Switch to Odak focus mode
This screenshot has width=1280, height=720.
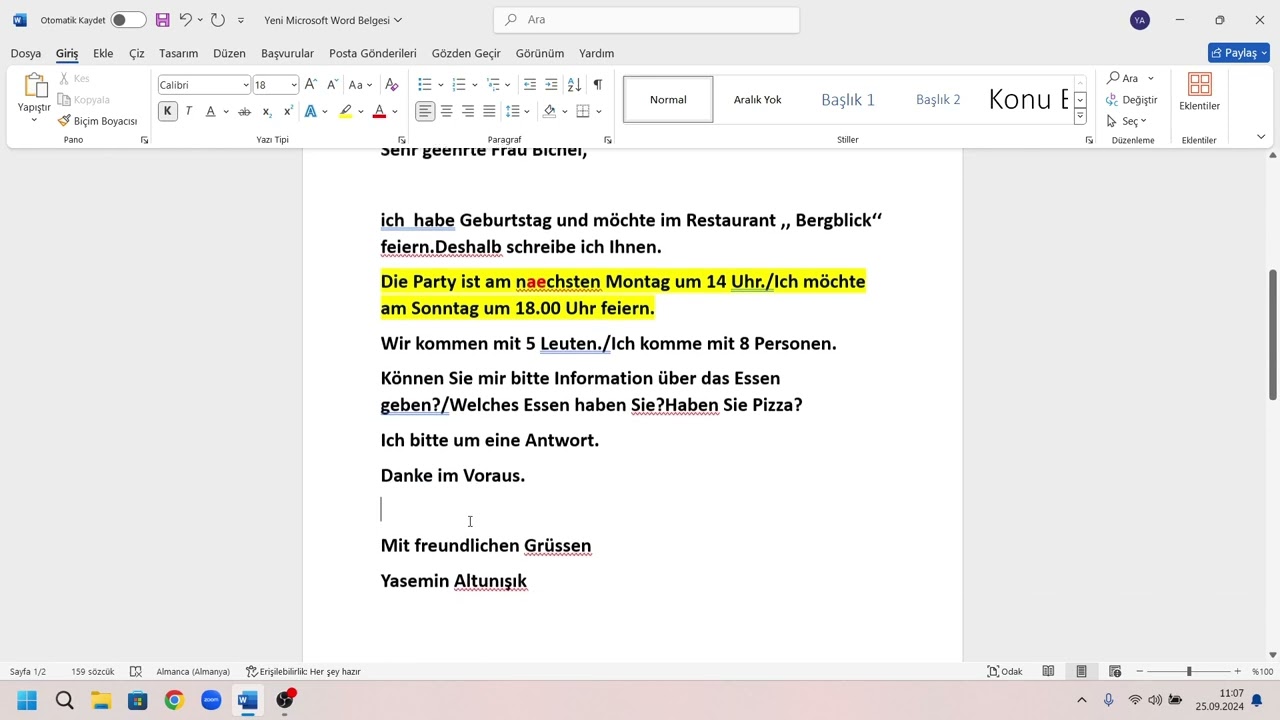coord(1005,672)
